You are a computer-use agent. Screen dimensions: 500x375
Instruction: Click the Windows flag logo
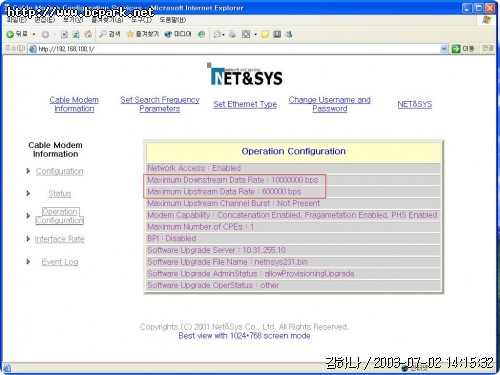[x=487, y=20]
